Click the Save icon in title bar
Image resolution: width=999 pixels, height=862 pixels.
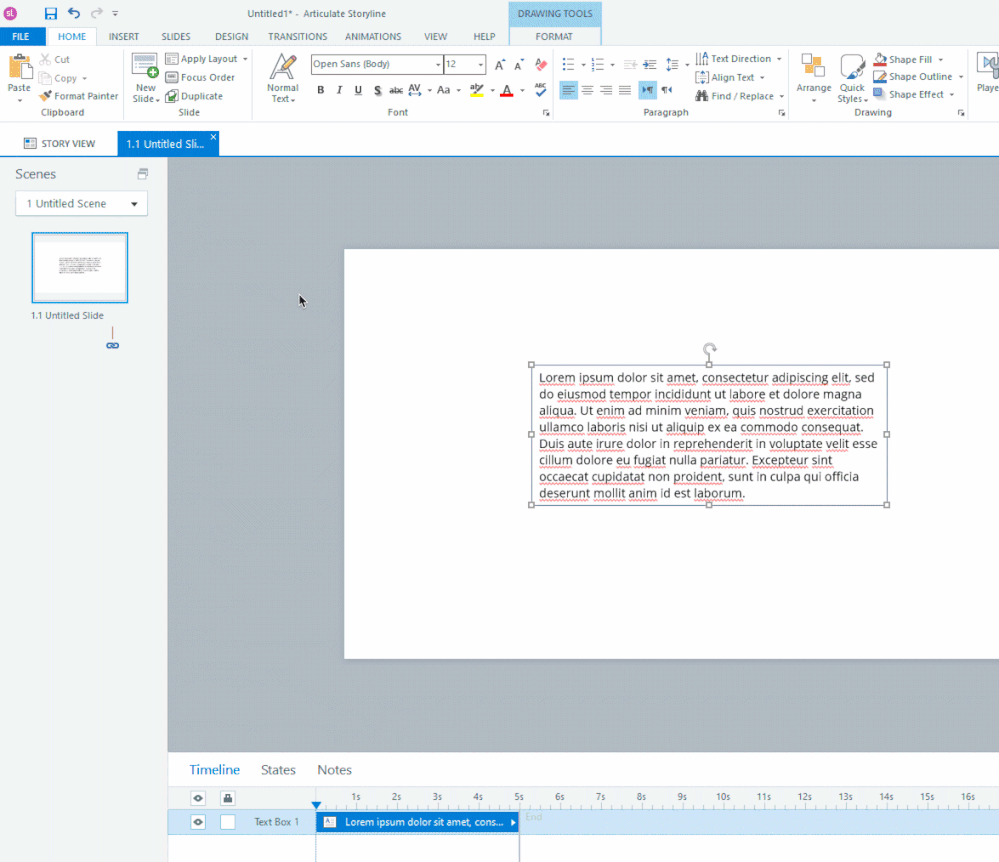tap(51, 13)
